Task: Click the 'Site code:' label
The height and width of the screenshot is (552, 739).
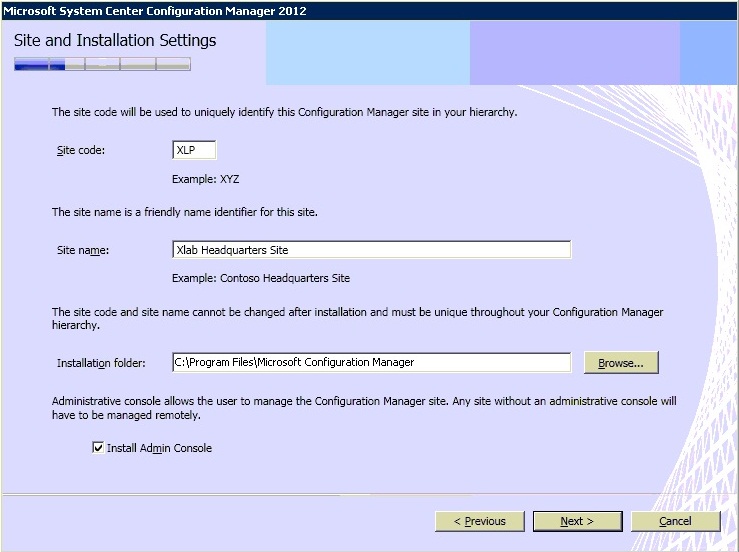Action: [81, 150]
